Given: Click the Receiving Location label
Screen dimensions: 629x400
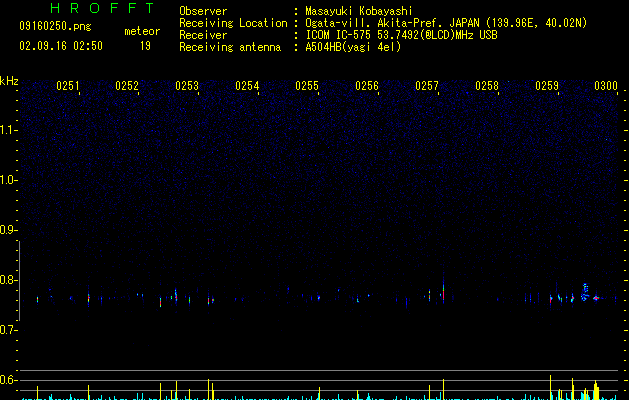Looking at the screenshot, I should (233, 23).
